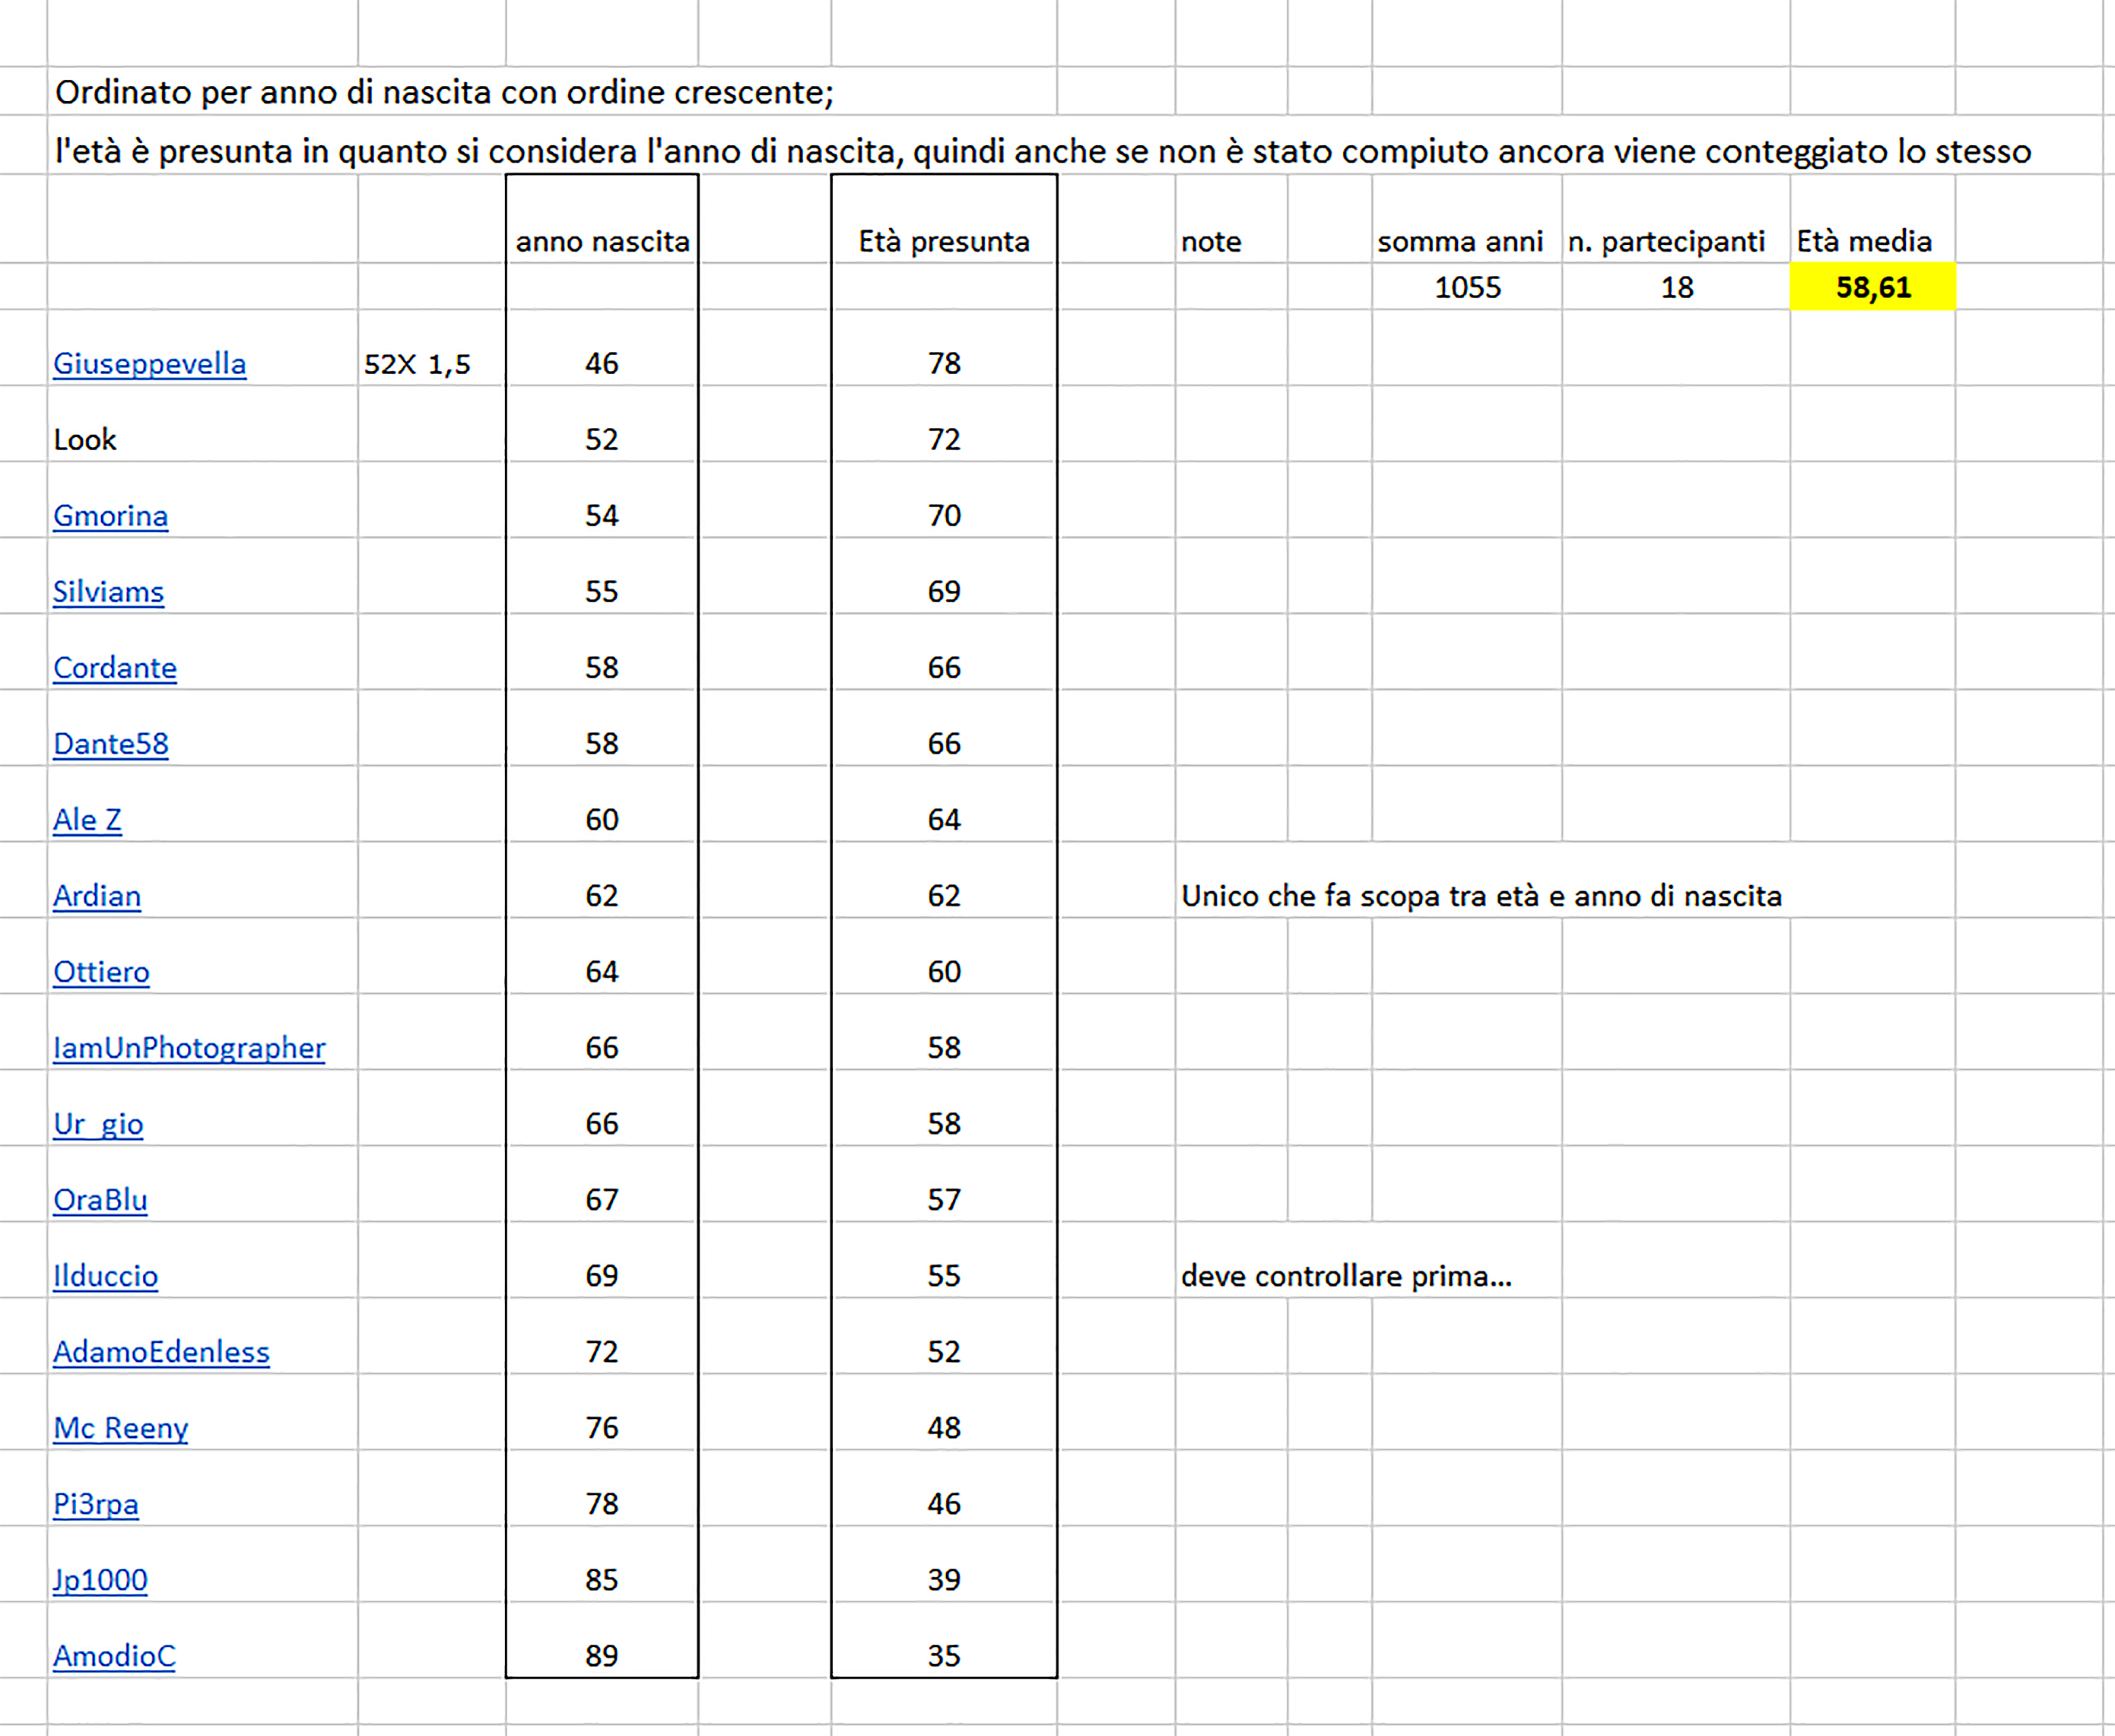The height and width of the screenshot is (1736, 2115).
Task: Open the Ale Z link
Action: click(87, 820)
